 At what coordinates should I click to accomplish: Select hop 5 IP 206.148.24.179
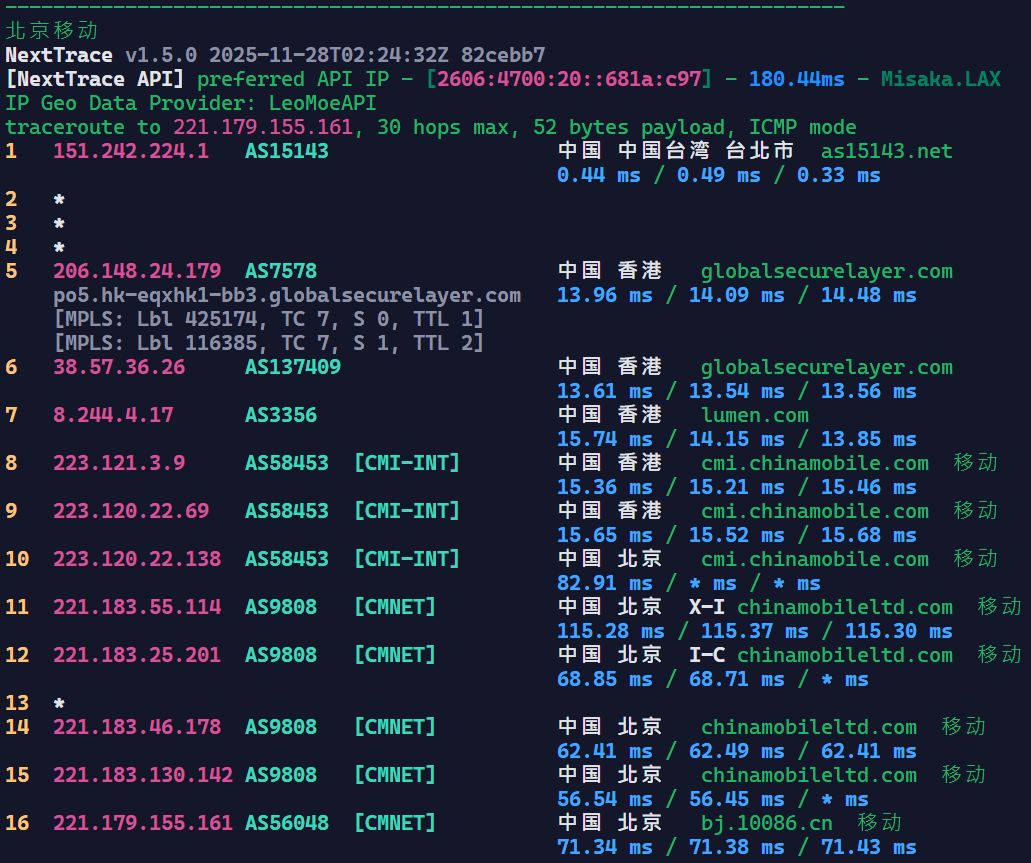(137, 271)
